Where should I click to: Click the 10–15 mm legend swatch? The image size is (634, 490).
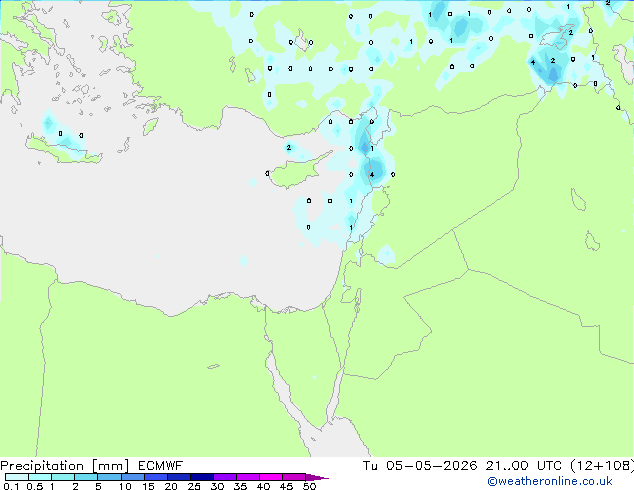pos(132,477)
